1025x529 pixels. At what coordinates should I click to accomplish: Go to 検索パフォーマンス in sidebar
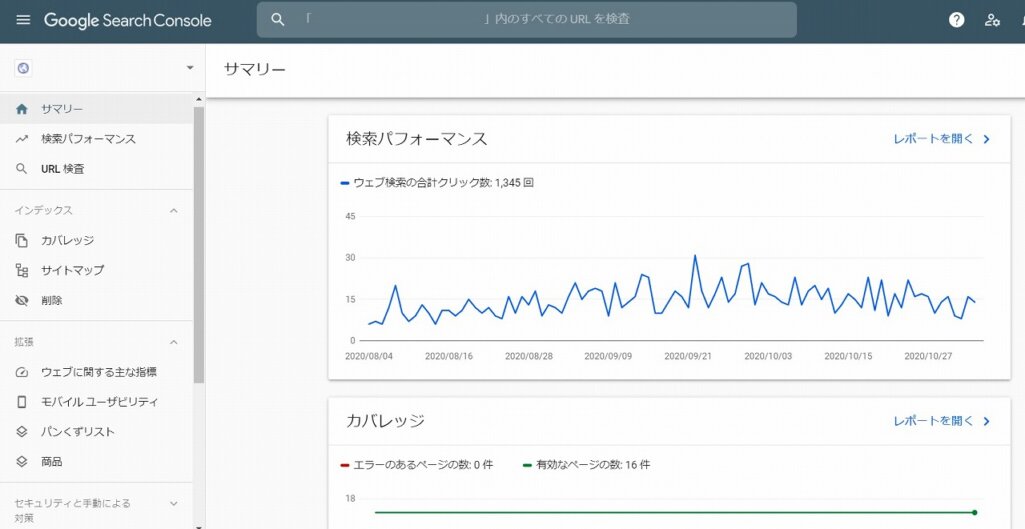(x=88, y=139)
